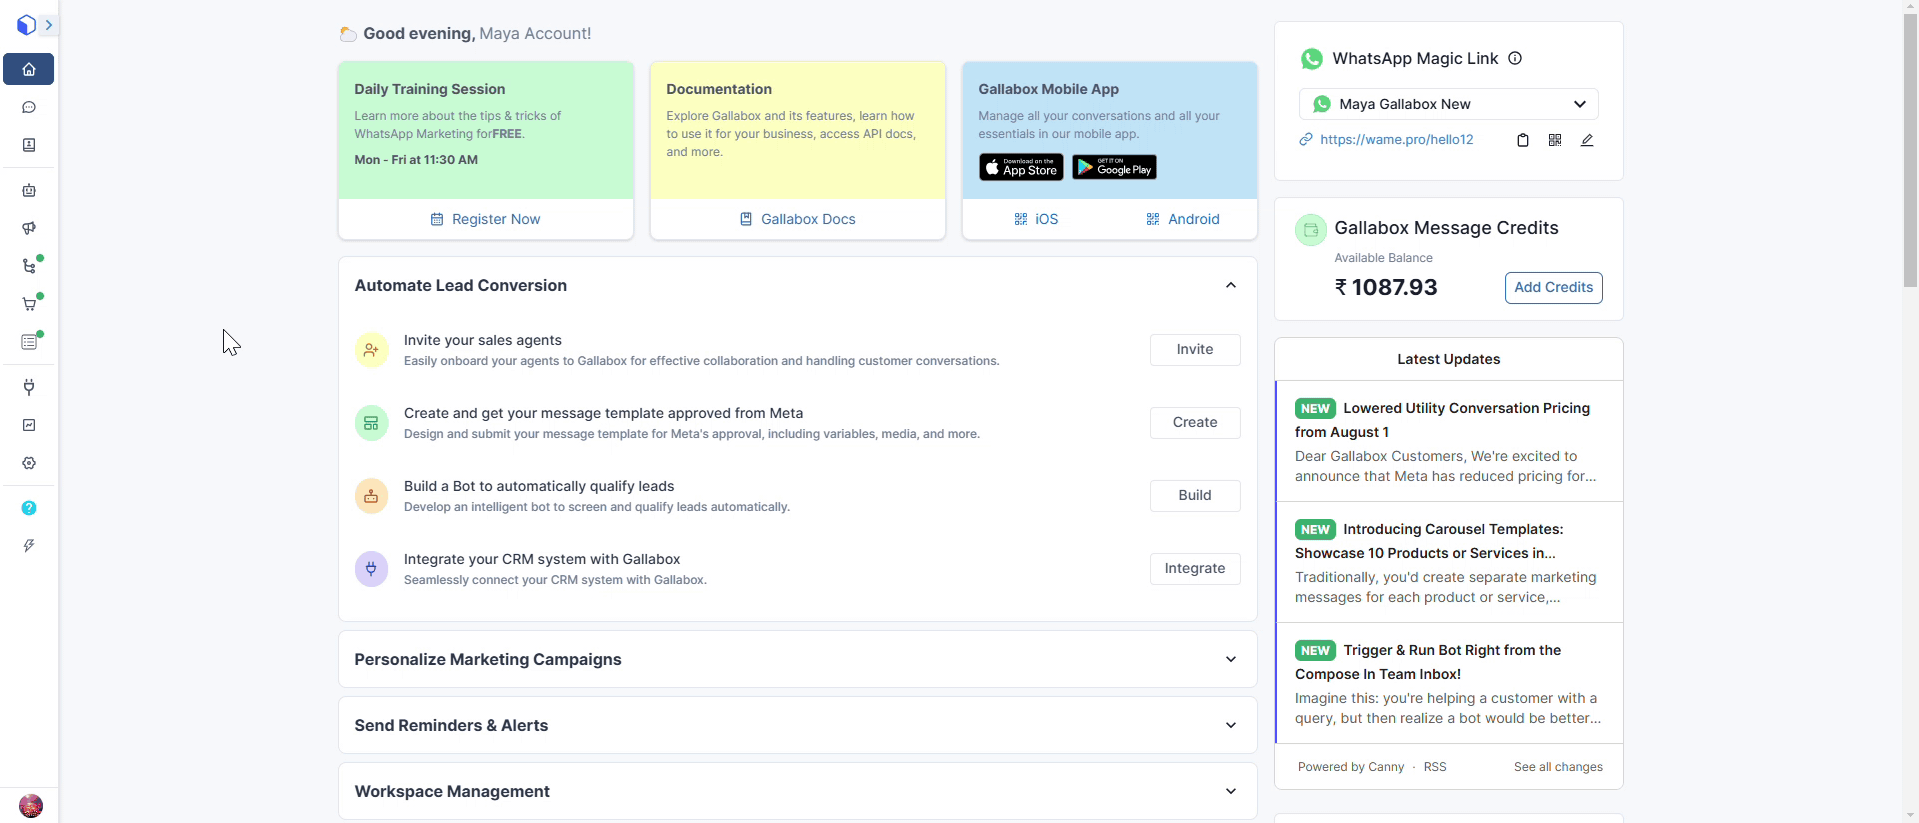Open the Integrations plug icon in sidebar

click(x=29, y=387)
